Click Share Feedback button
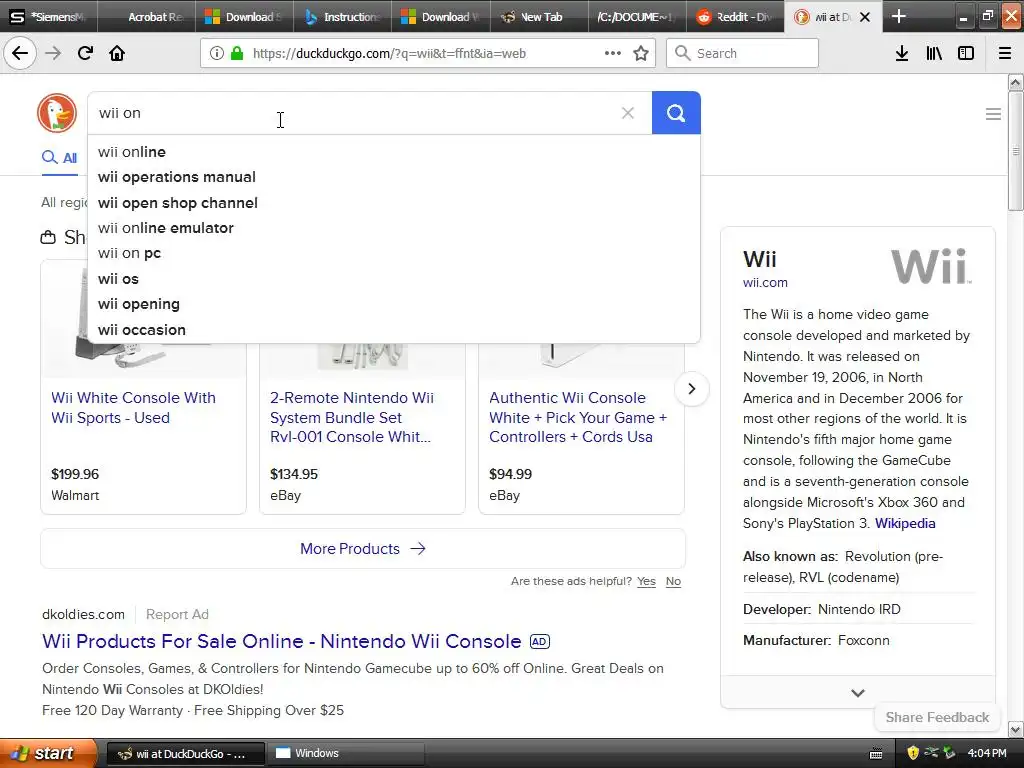The image size is (1024, 768). click(x=937, y=717)
